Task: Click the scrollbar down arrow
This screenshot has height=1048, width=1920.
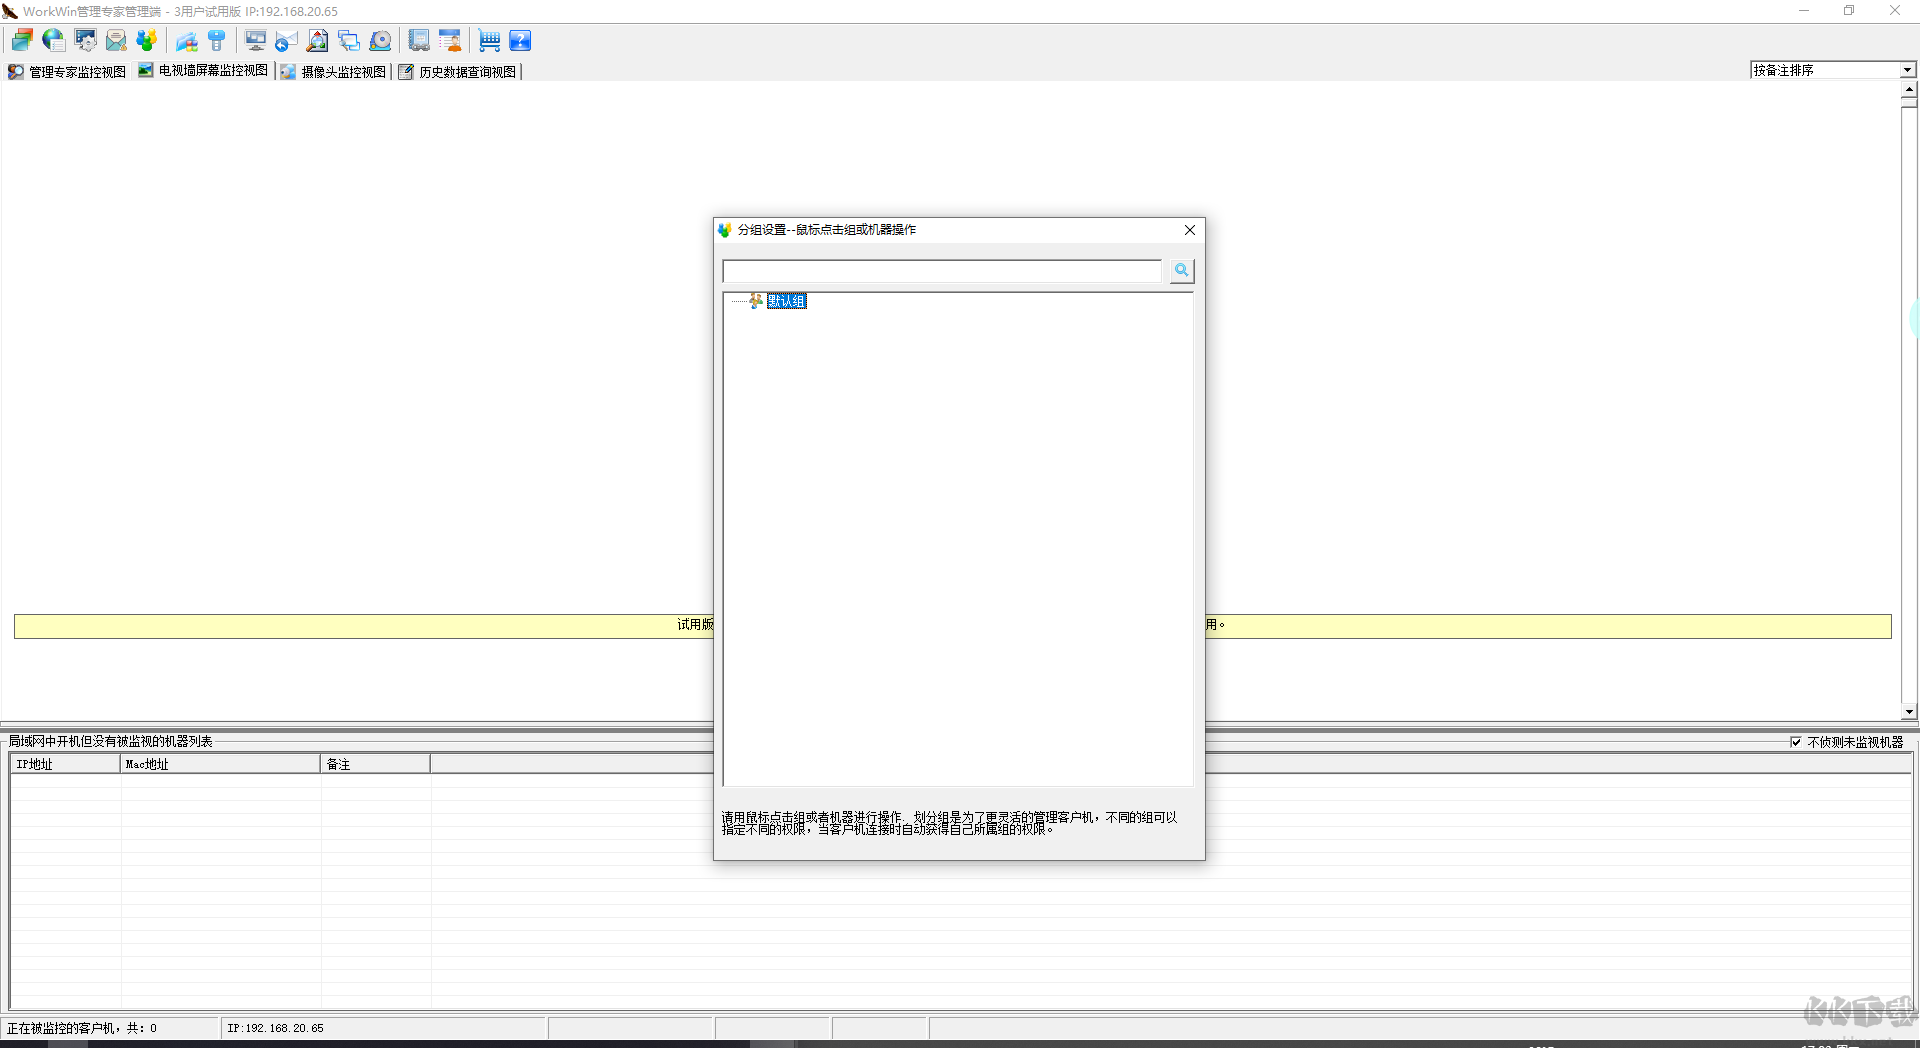Action: (1909, 712)
